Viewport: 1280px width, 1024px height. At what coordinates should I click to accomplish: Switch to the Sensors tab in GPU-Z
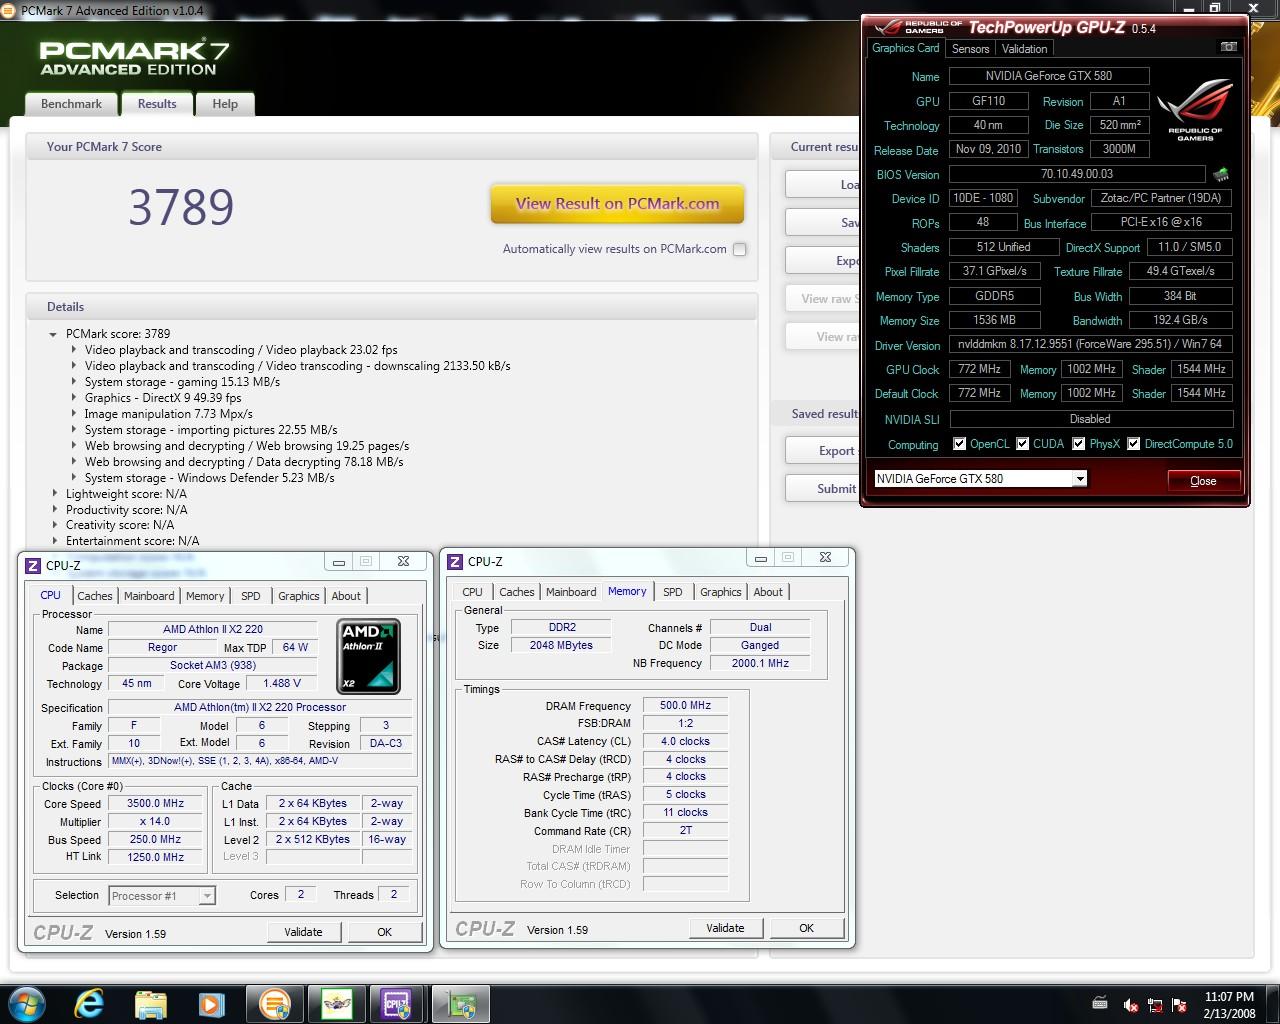click(x=970, y=49)
